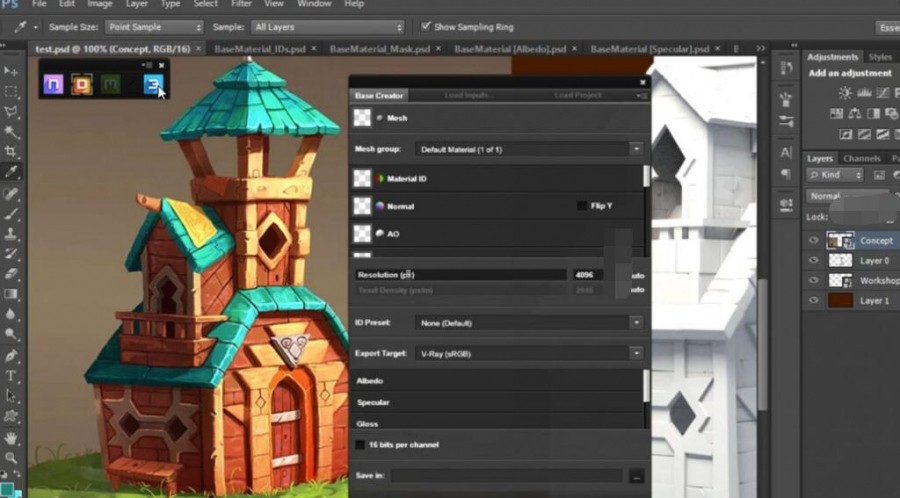
Task: Click the foreground color swatch
Action: (x=6, y=492)
